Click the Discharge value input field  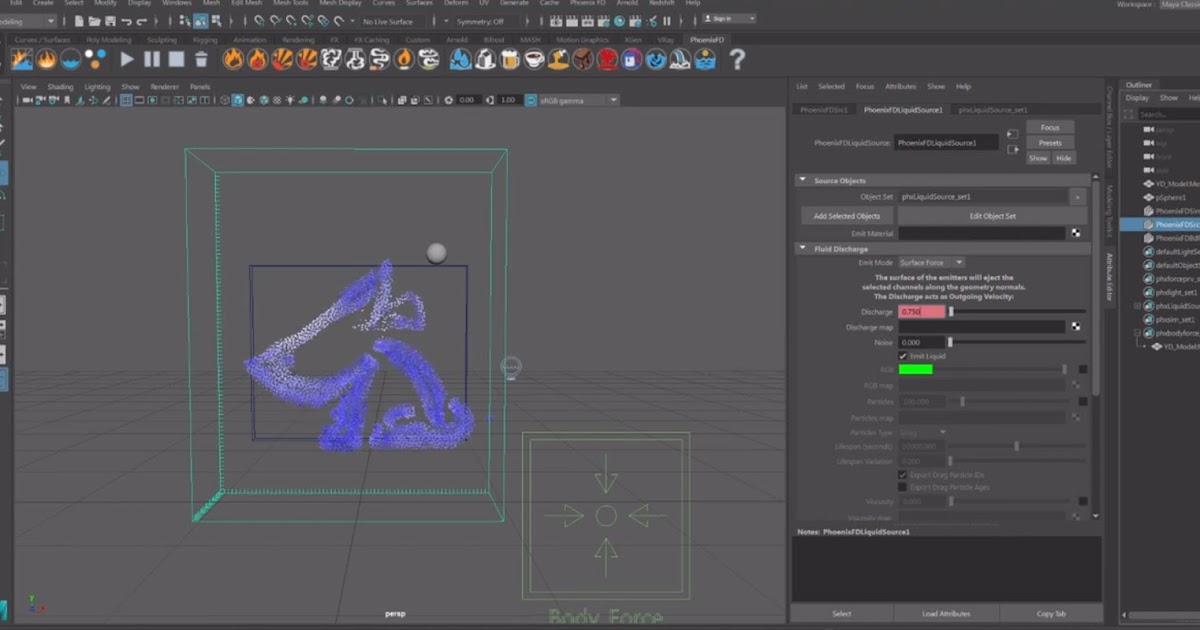922,312
